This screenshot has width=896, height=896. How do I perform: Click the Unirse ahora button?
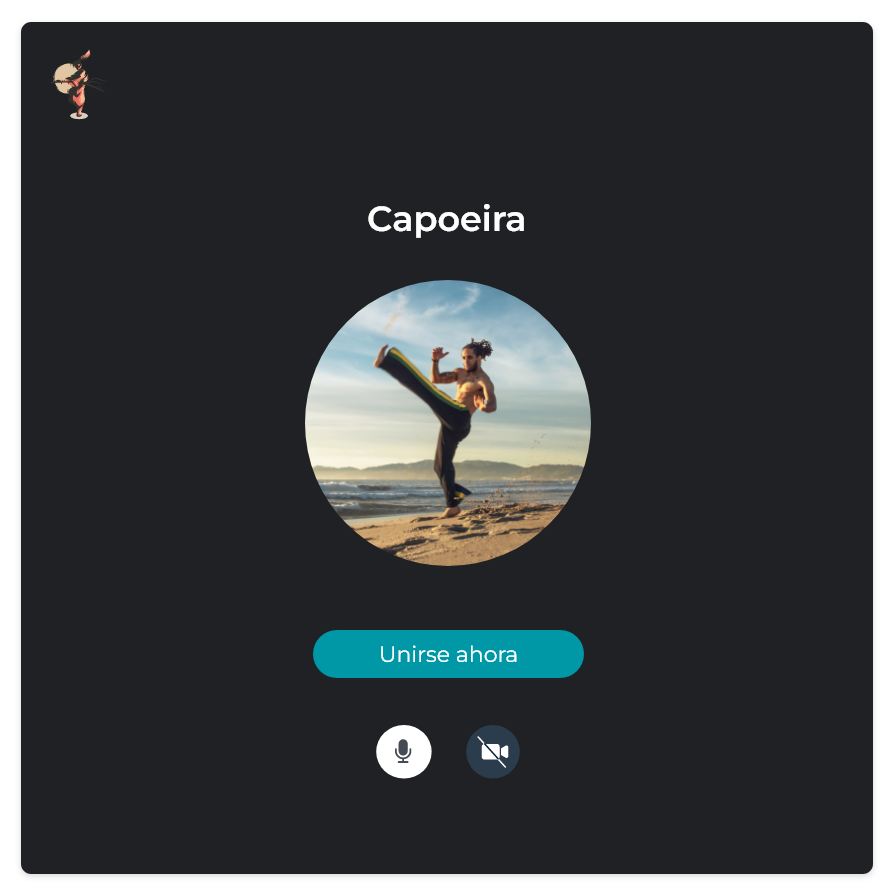click(x=448, y=654)
